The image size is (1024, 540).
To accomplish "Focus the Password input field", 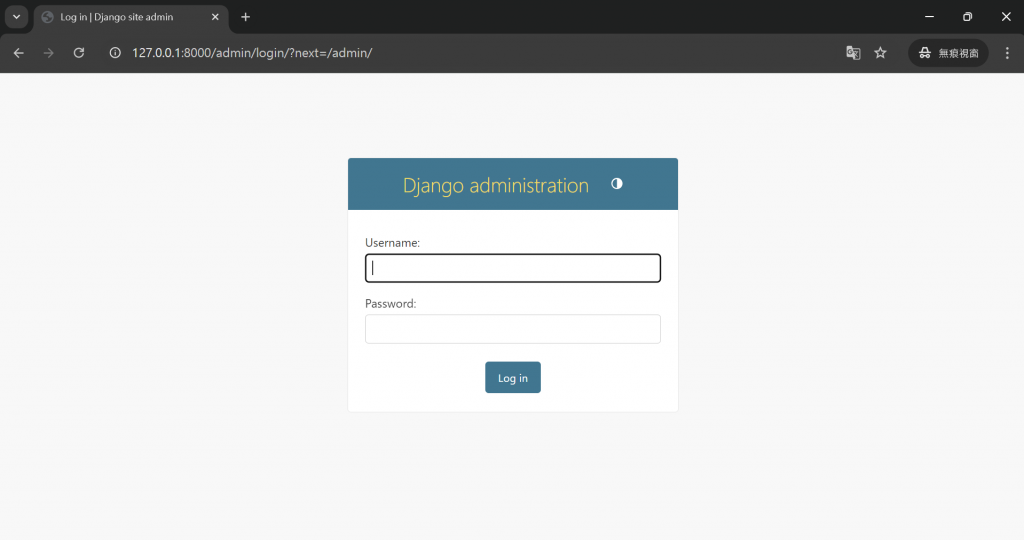I will point(513,329).
